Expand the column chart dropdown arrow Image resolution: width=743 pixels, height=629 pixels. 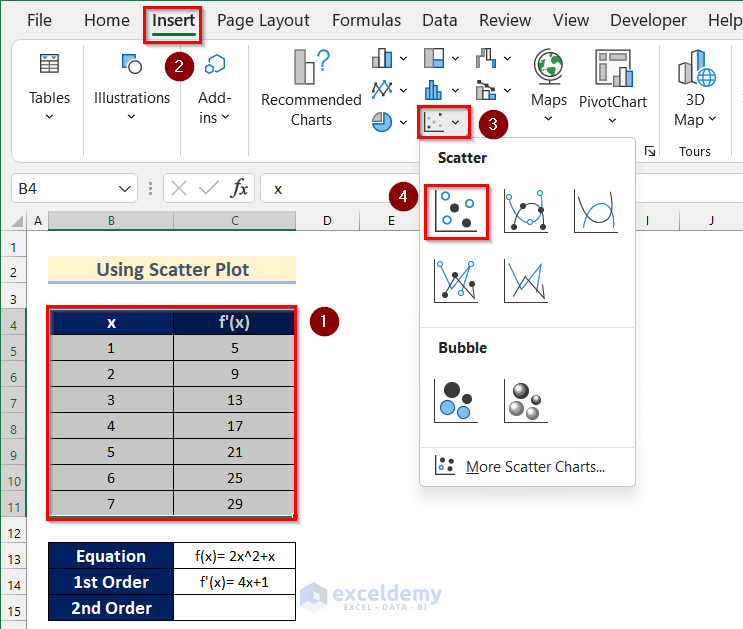(x=403, y=59)
